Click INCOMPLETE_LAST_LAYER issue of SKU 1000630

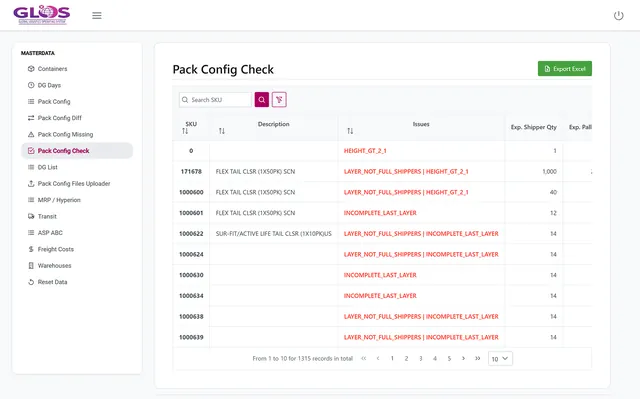click(380, 275)
